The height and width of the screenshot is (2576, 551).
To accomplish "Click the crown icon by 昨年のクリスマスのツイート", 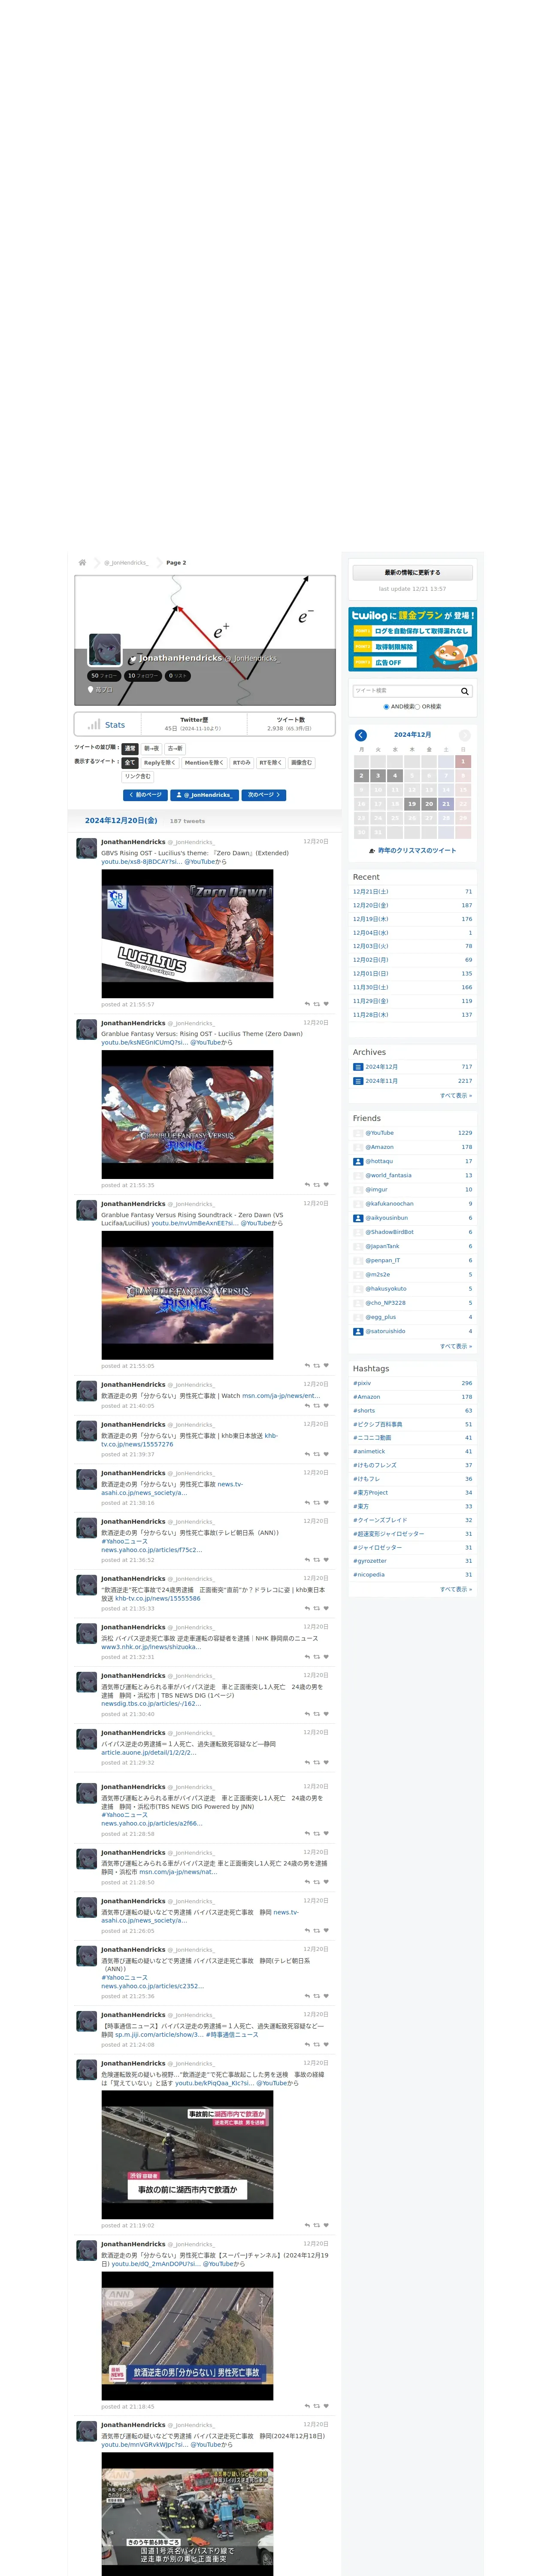I will (372, 851).
